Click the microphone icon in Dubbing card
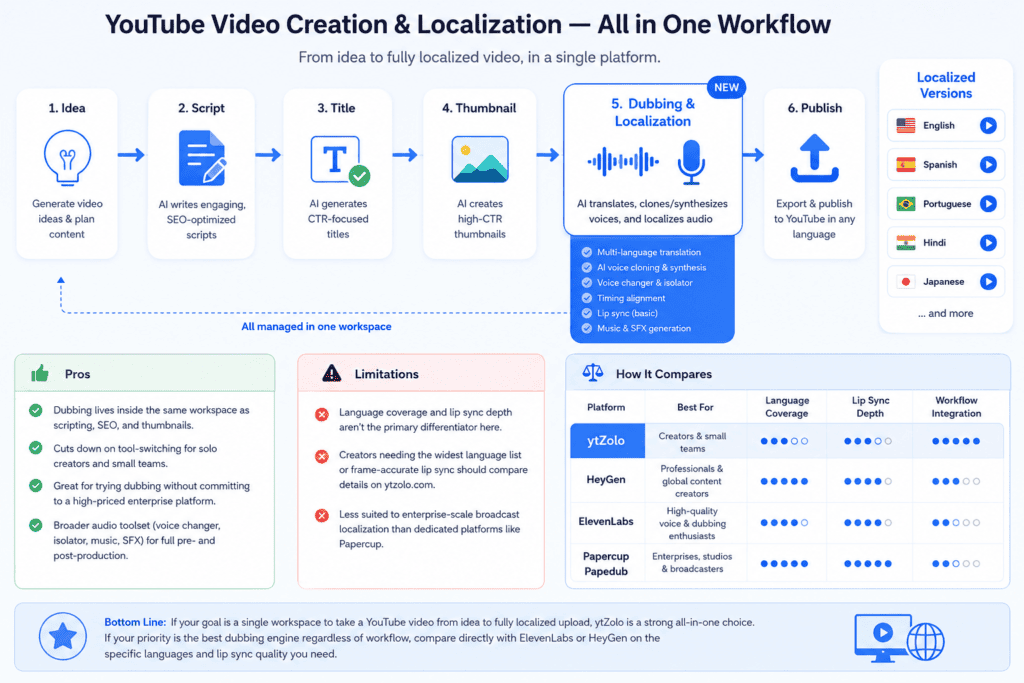This screenshot has height=683, width=1024. tap(691, 161)
